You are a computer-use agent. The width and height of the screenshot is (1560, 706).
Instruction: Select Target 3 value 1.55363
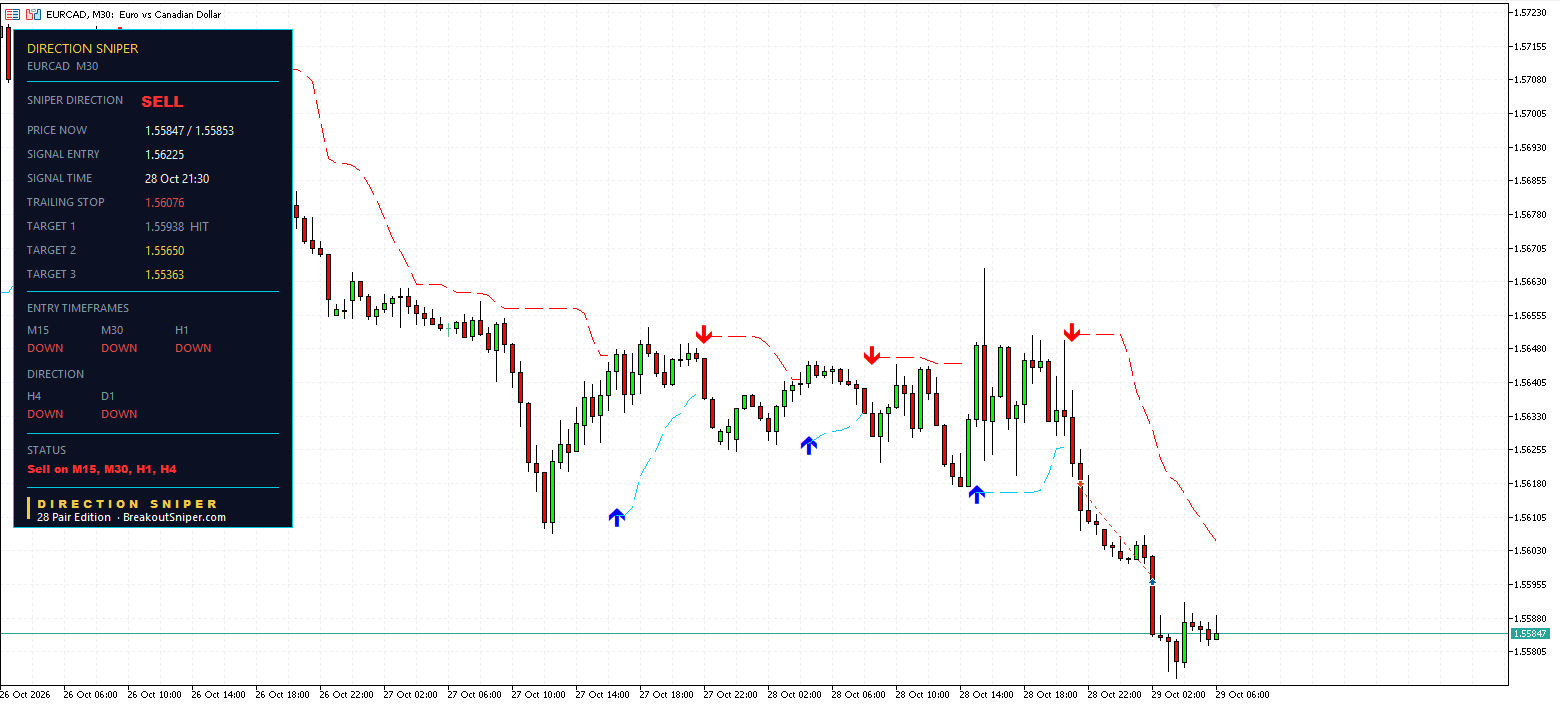pyautogui.click(x=165, y=274)
